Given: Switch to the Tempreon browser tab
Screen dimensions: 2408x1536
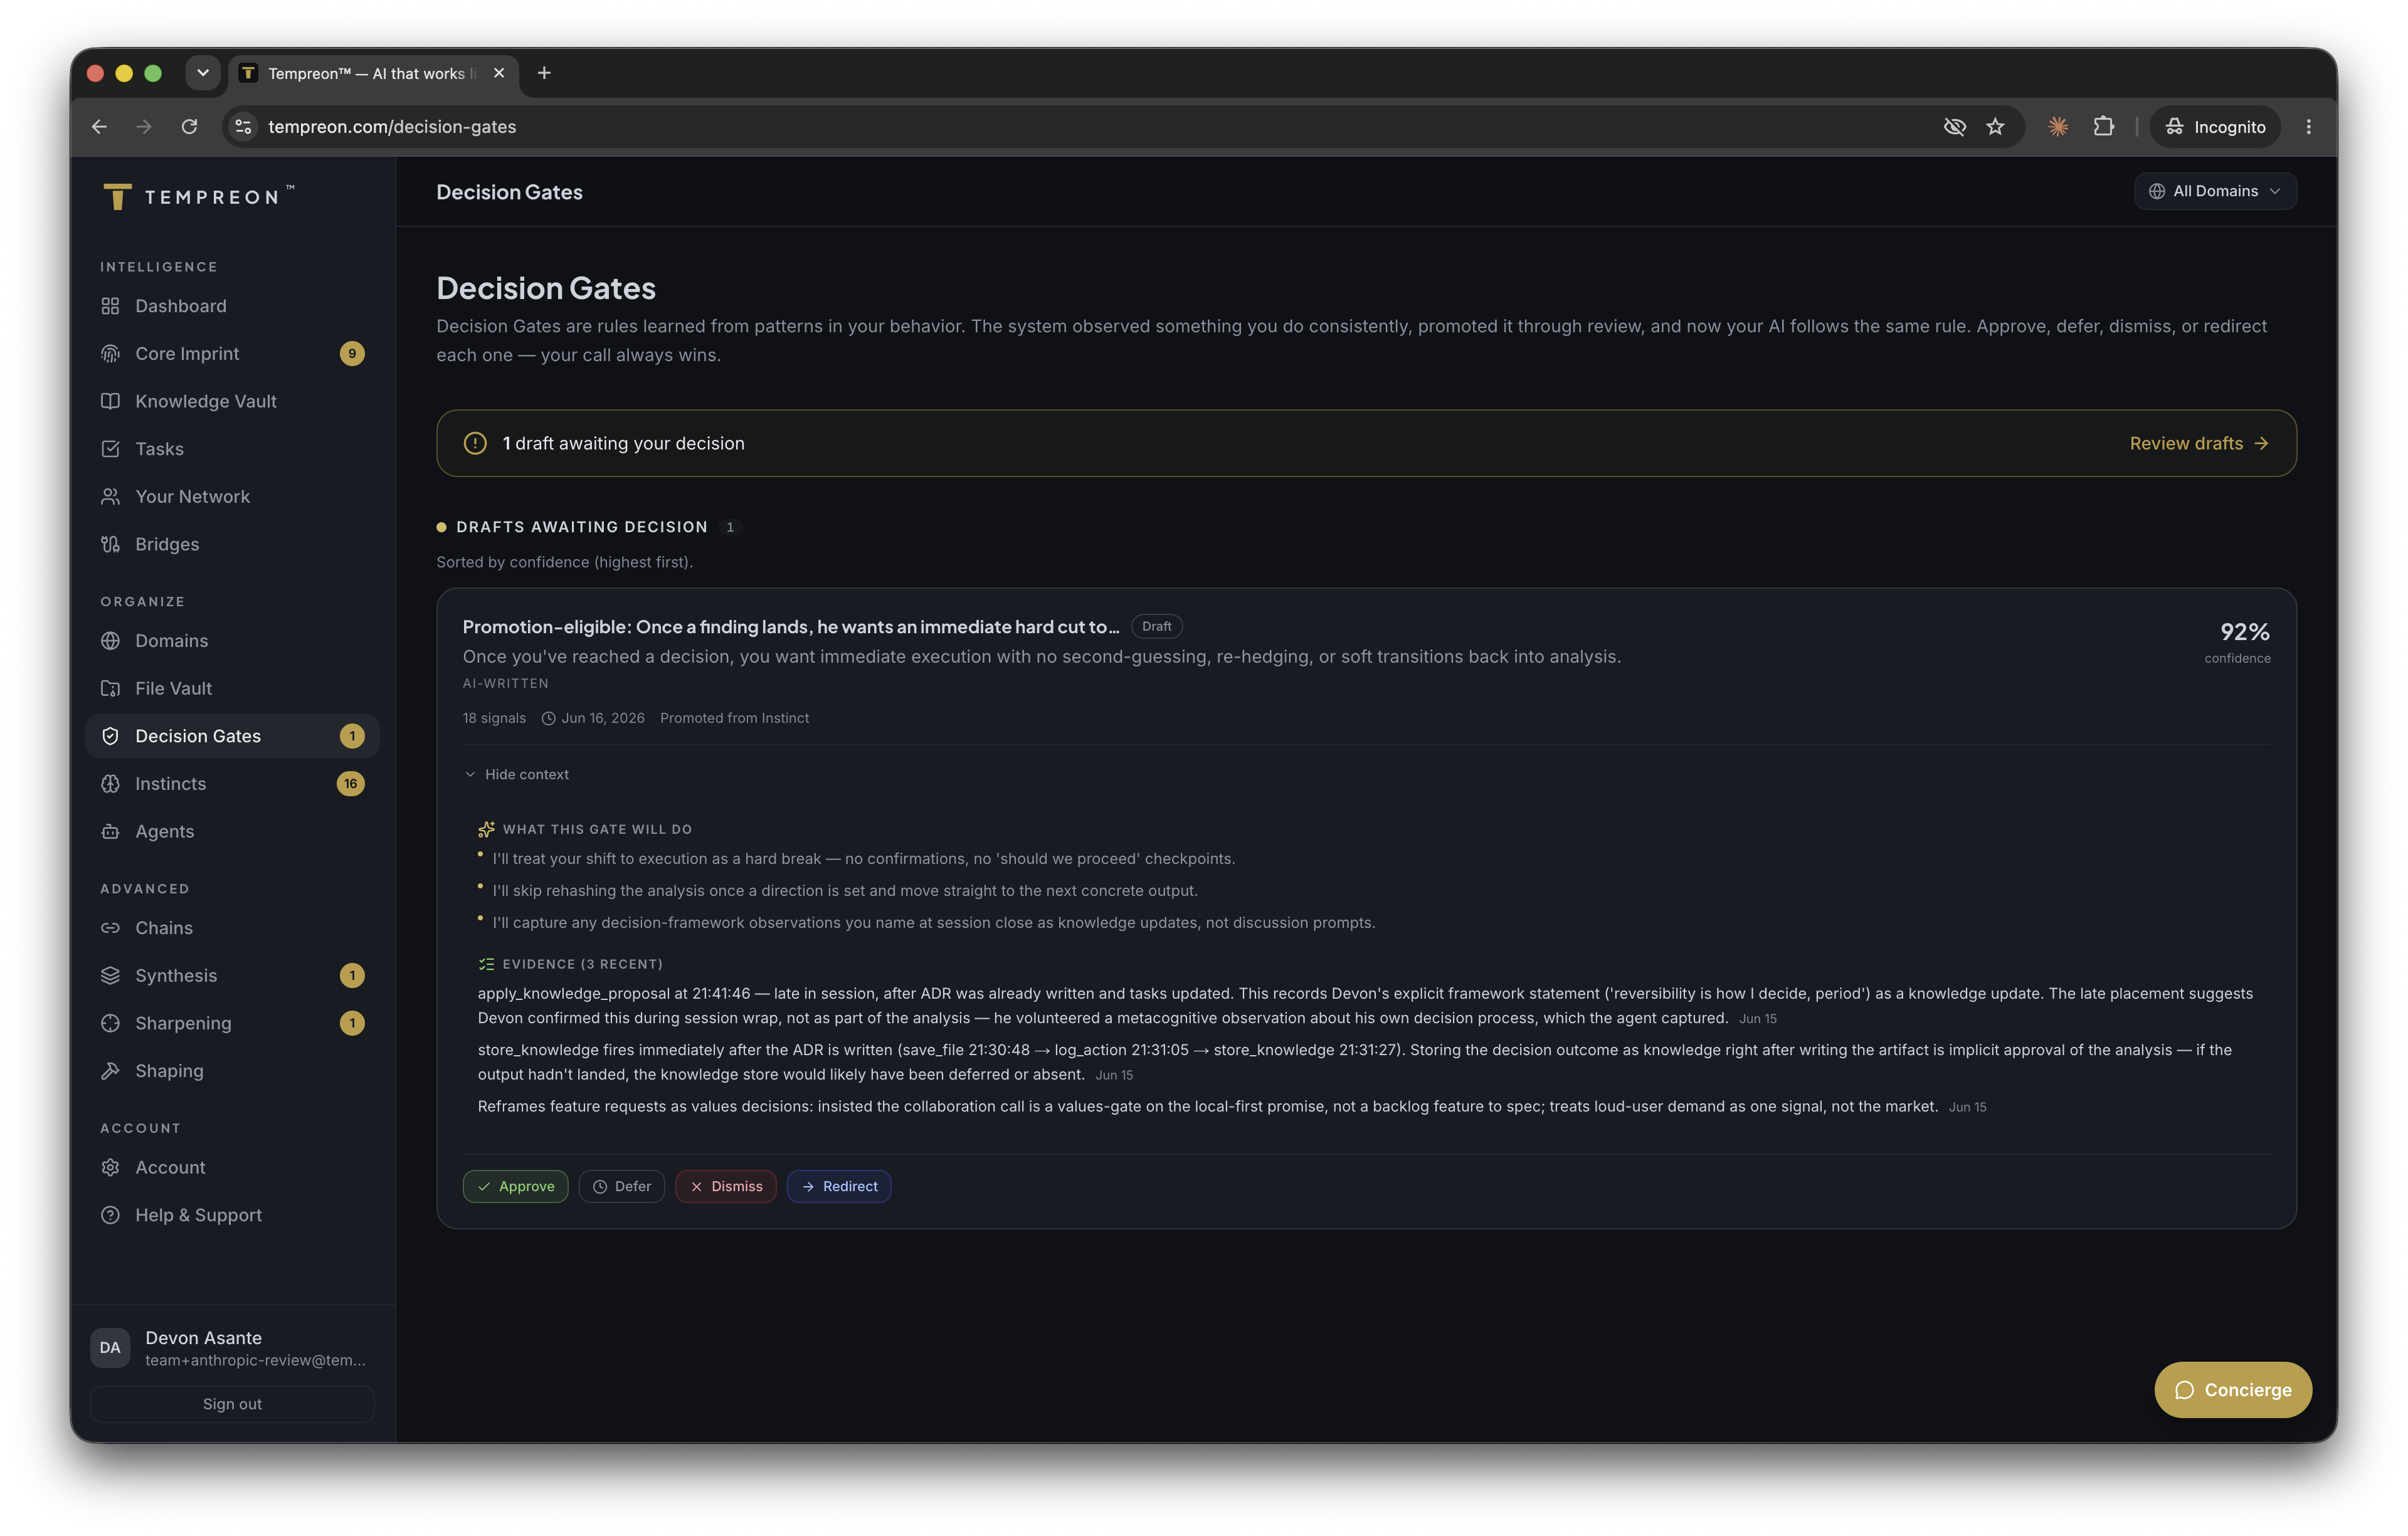Looking at the screenshot, I should 373,74.
